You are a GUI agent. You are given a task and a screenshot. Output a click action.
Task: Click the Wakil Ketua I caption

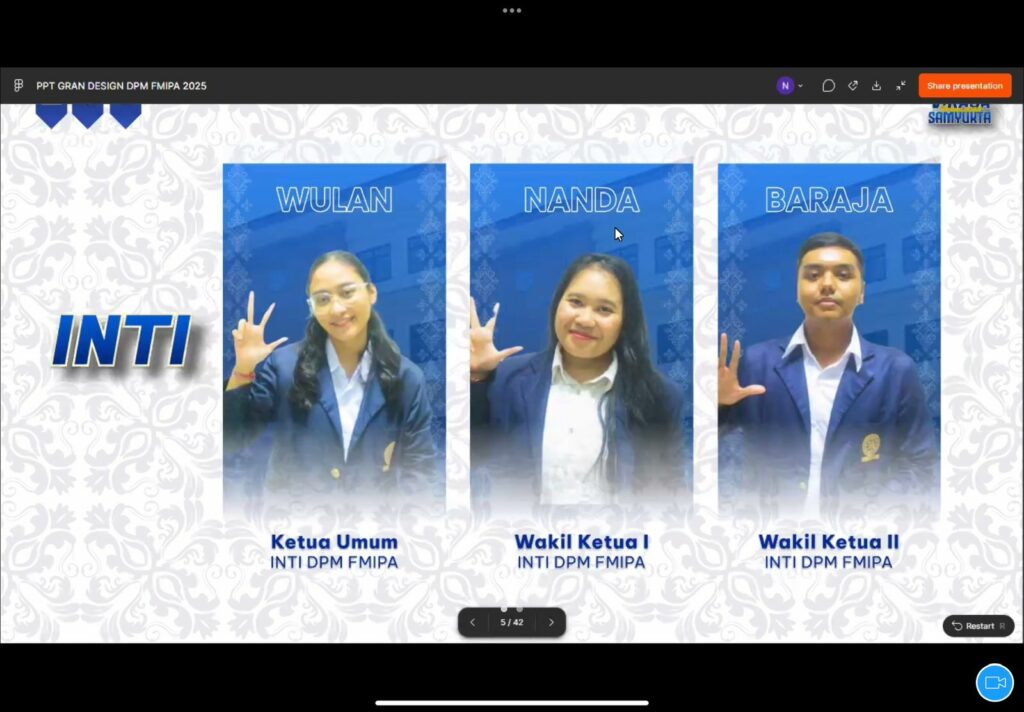point(581,542)
